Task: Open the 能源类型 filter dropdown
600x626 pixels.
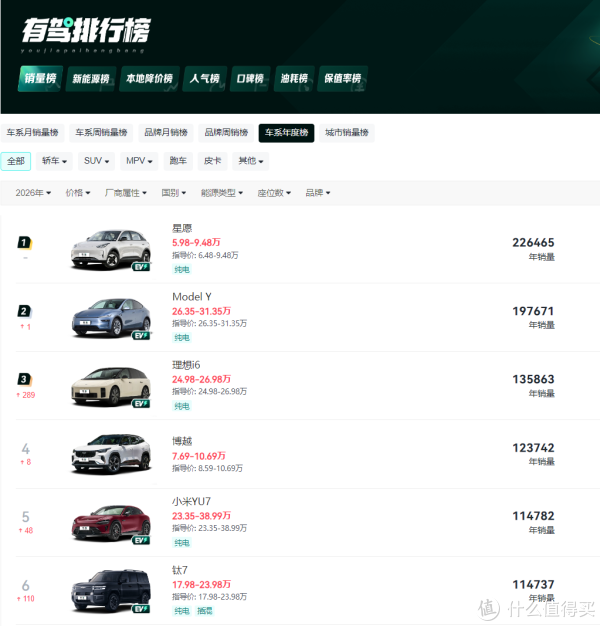Action: coord(222,193)
